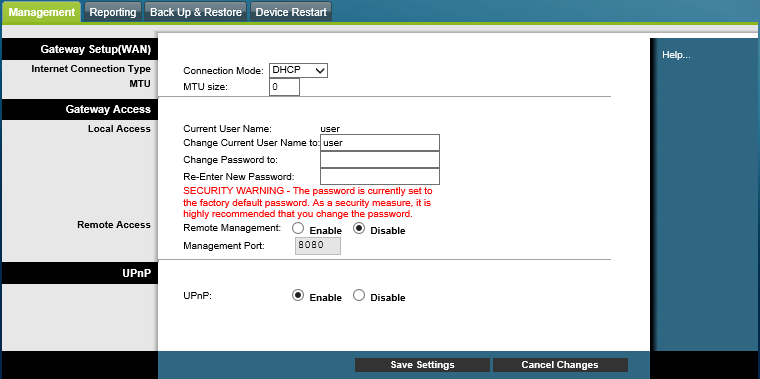
Task: Switch to the Management tab
Action: click(x=41, y=12)
